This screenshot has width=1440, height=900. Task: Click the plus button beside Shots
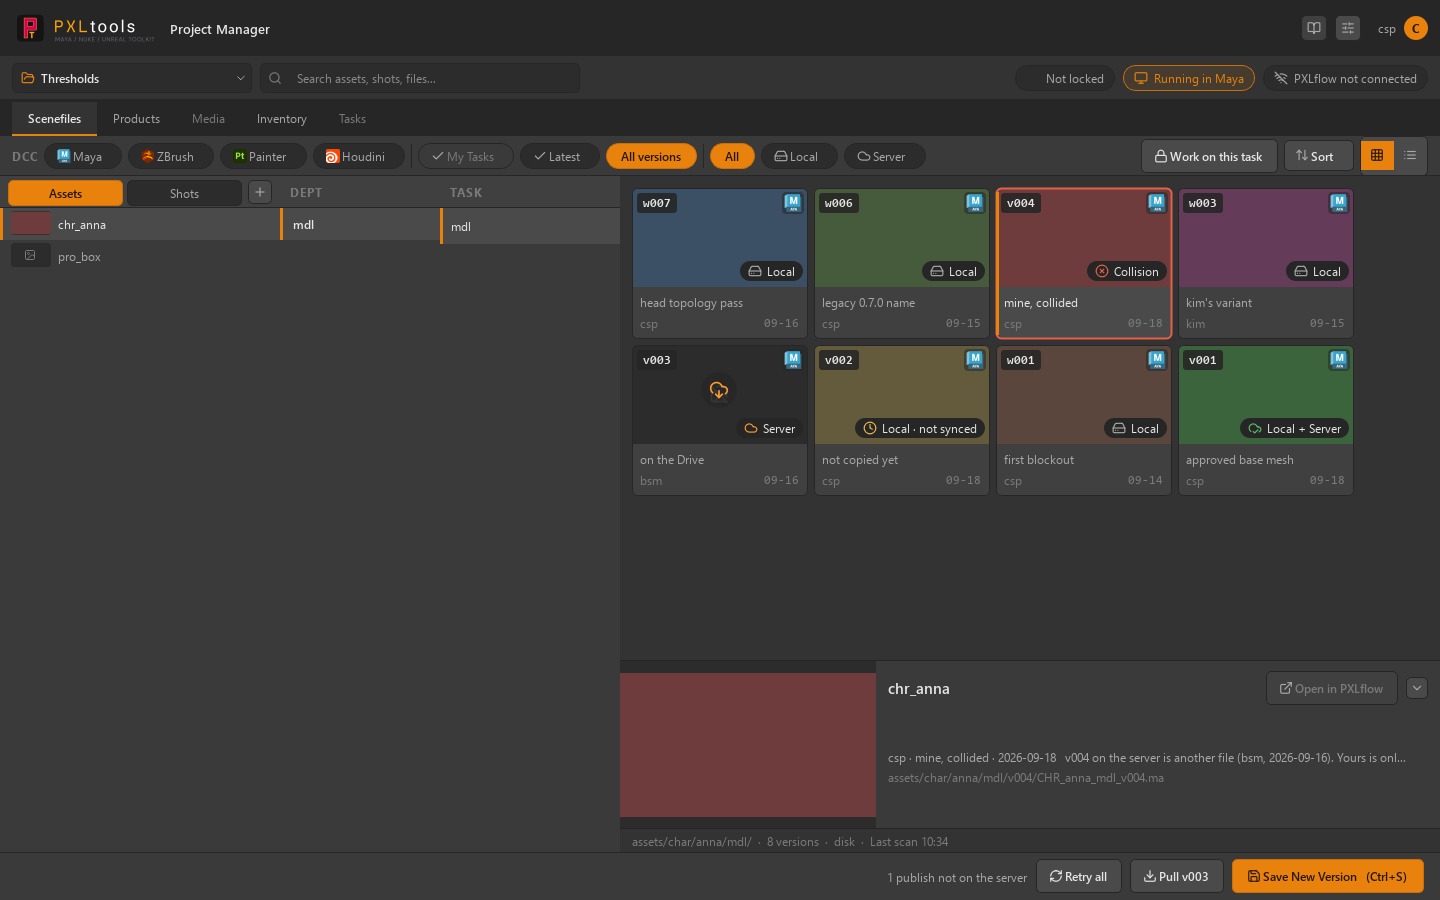[x=260, y=192]
